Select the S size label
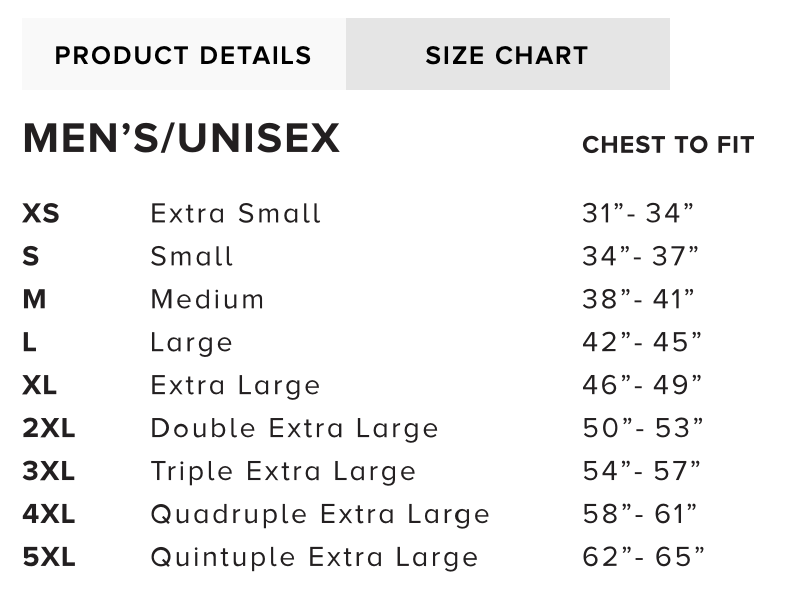 (x=31, y=256)
